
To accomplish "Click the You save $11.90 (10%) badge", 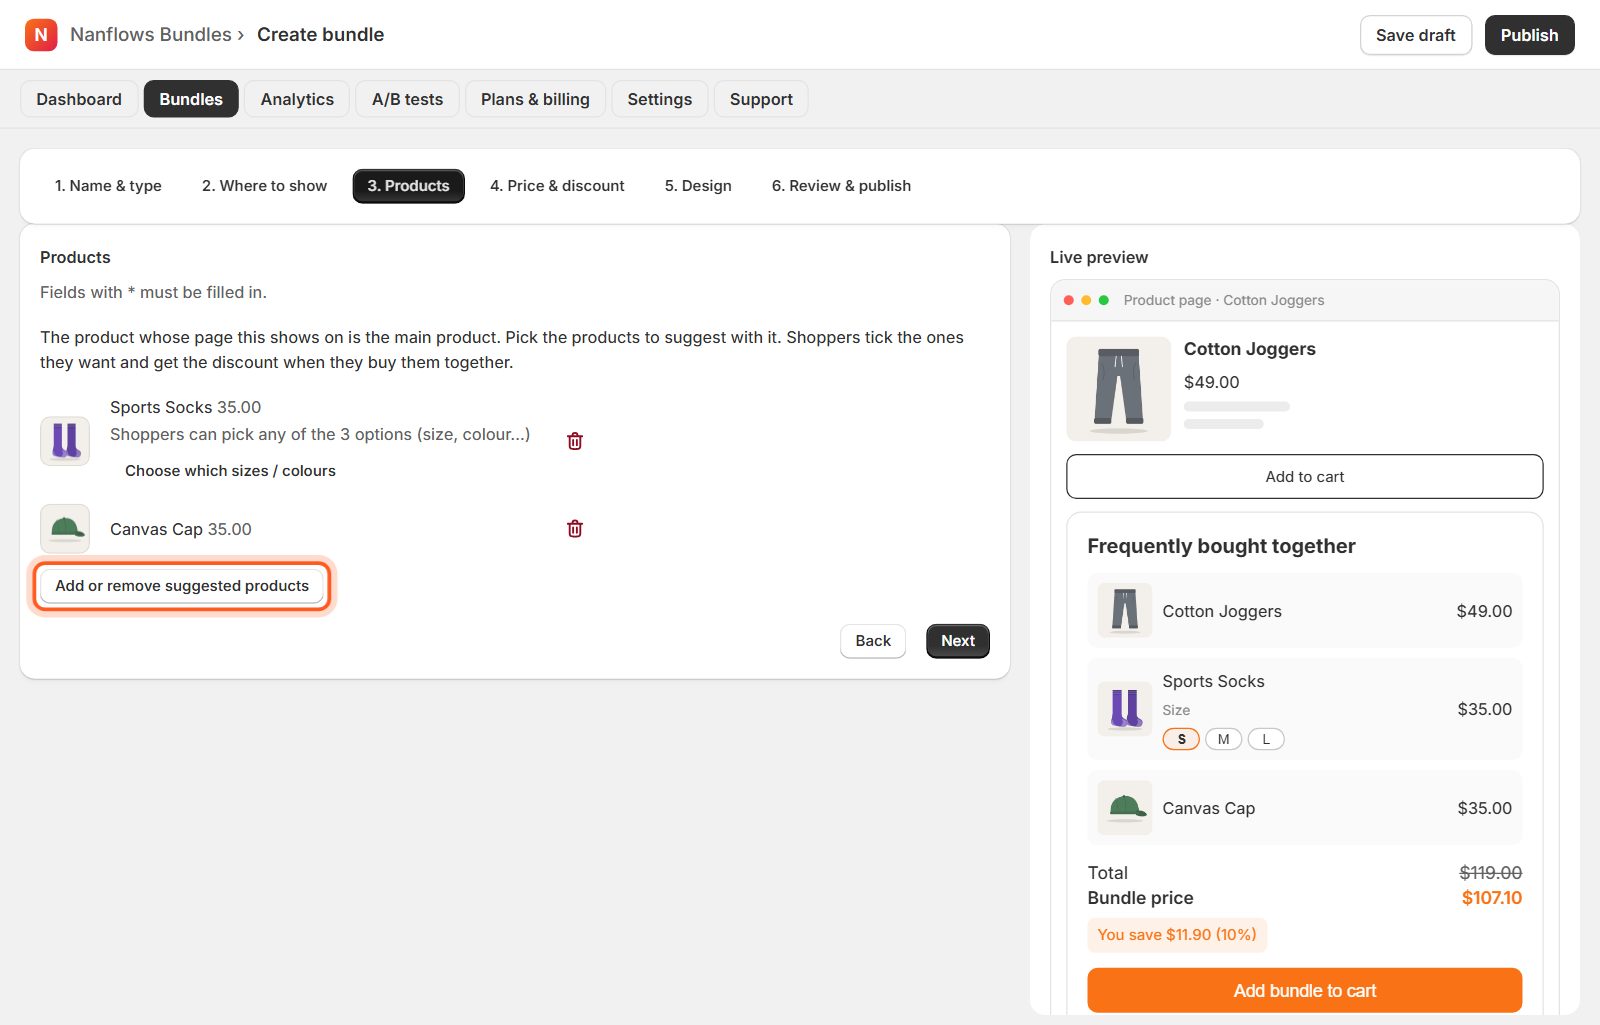I will 1177,935.
